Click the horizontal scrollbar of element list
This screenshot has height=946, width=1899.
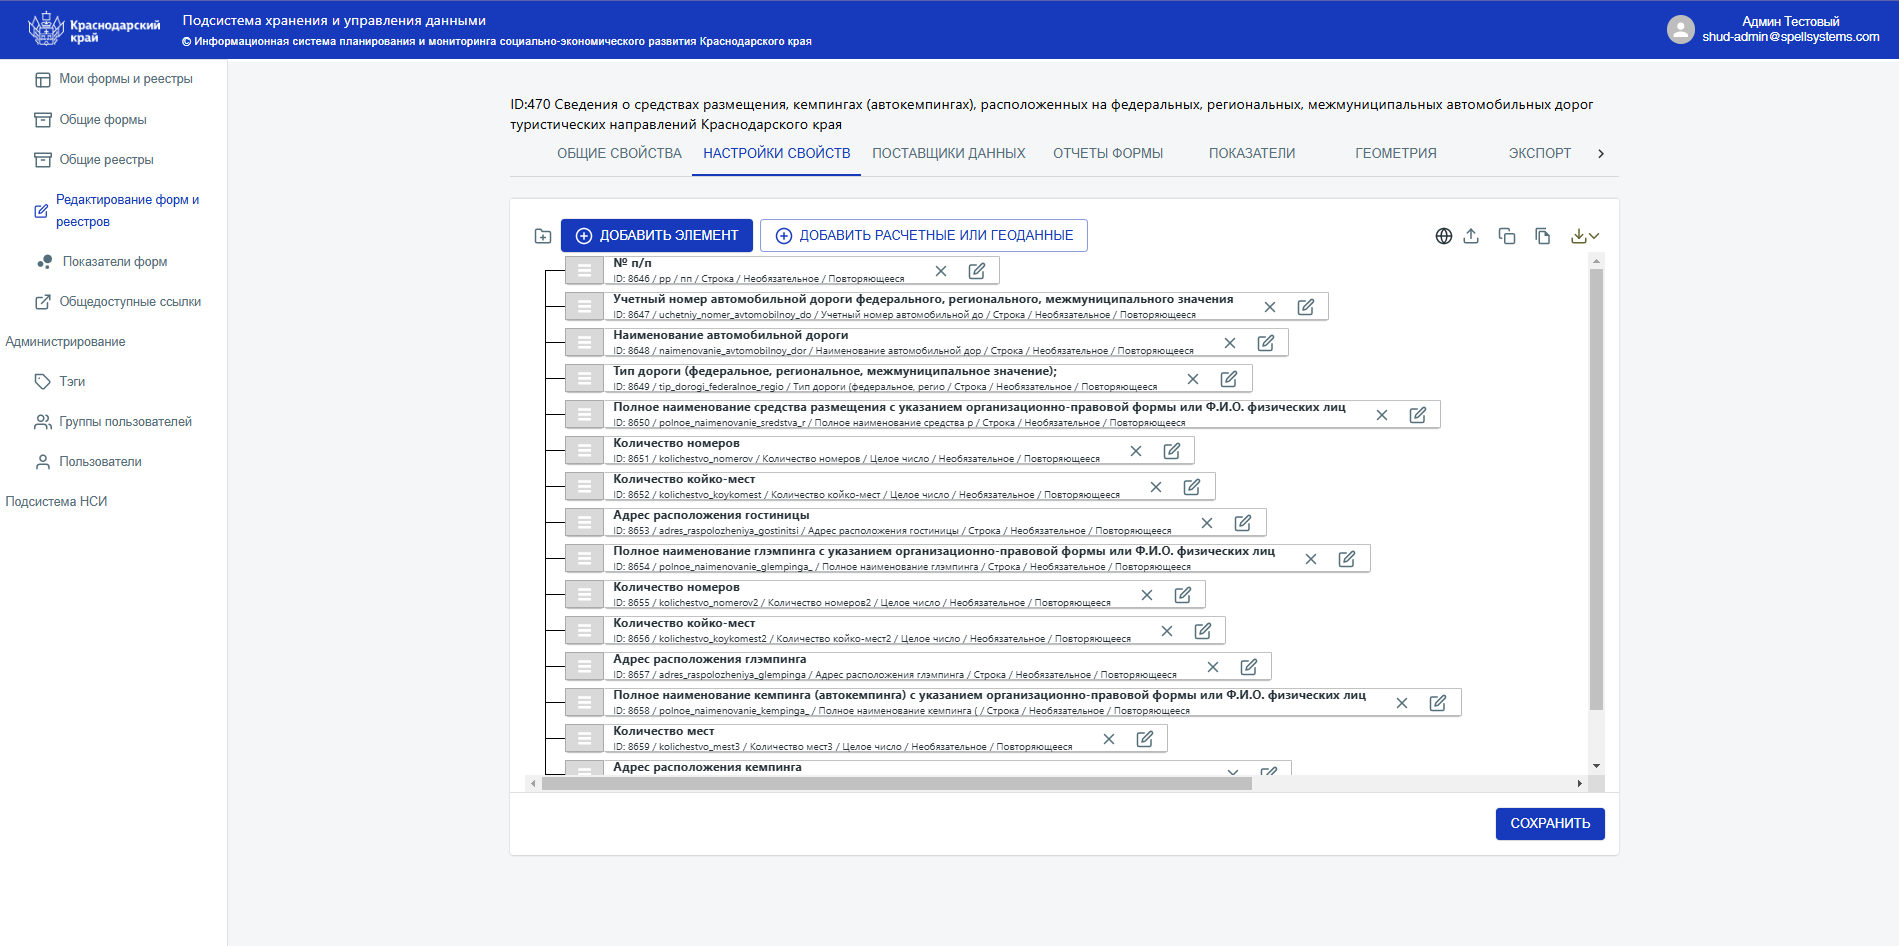tap(896, 784)
